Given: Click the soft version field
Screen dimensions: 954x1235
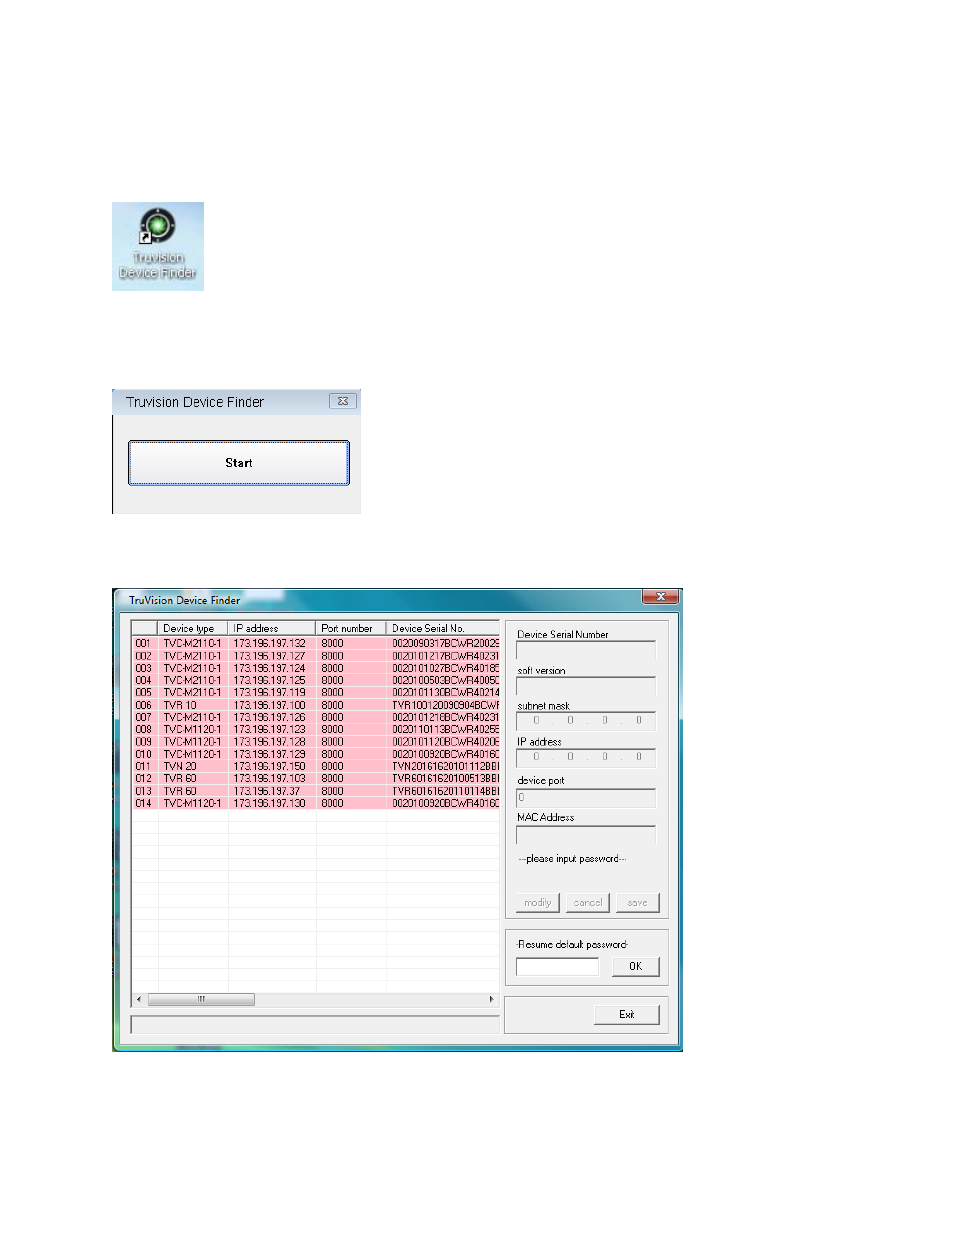Looking at the screenshot, I should click(x=586, y=686).
